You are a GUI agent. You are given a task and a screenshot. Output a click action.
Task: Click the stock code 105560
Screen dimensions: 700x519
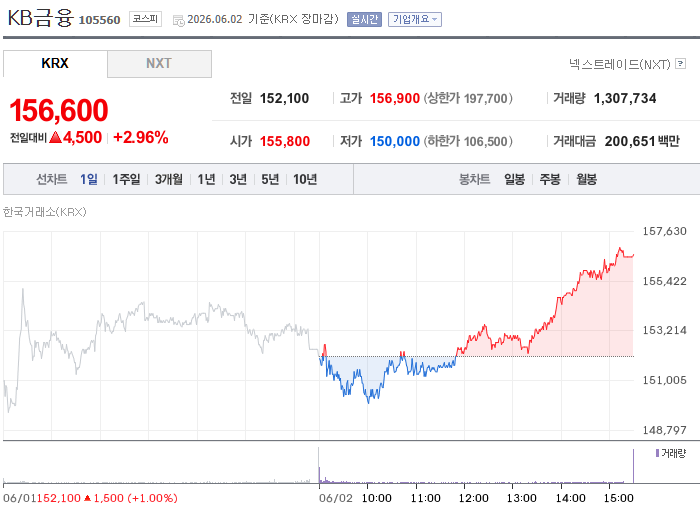click(x=100, y=20)
